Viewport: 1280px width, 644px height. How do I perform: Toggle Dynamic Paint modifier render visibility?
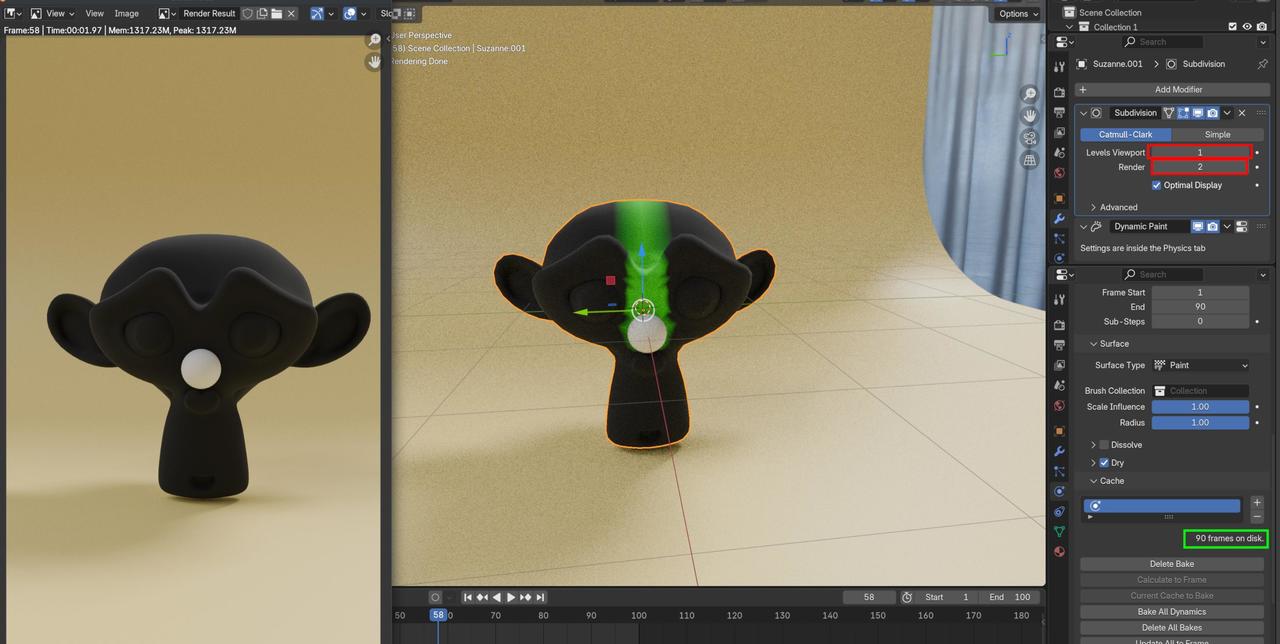[x=1212, y=227]
